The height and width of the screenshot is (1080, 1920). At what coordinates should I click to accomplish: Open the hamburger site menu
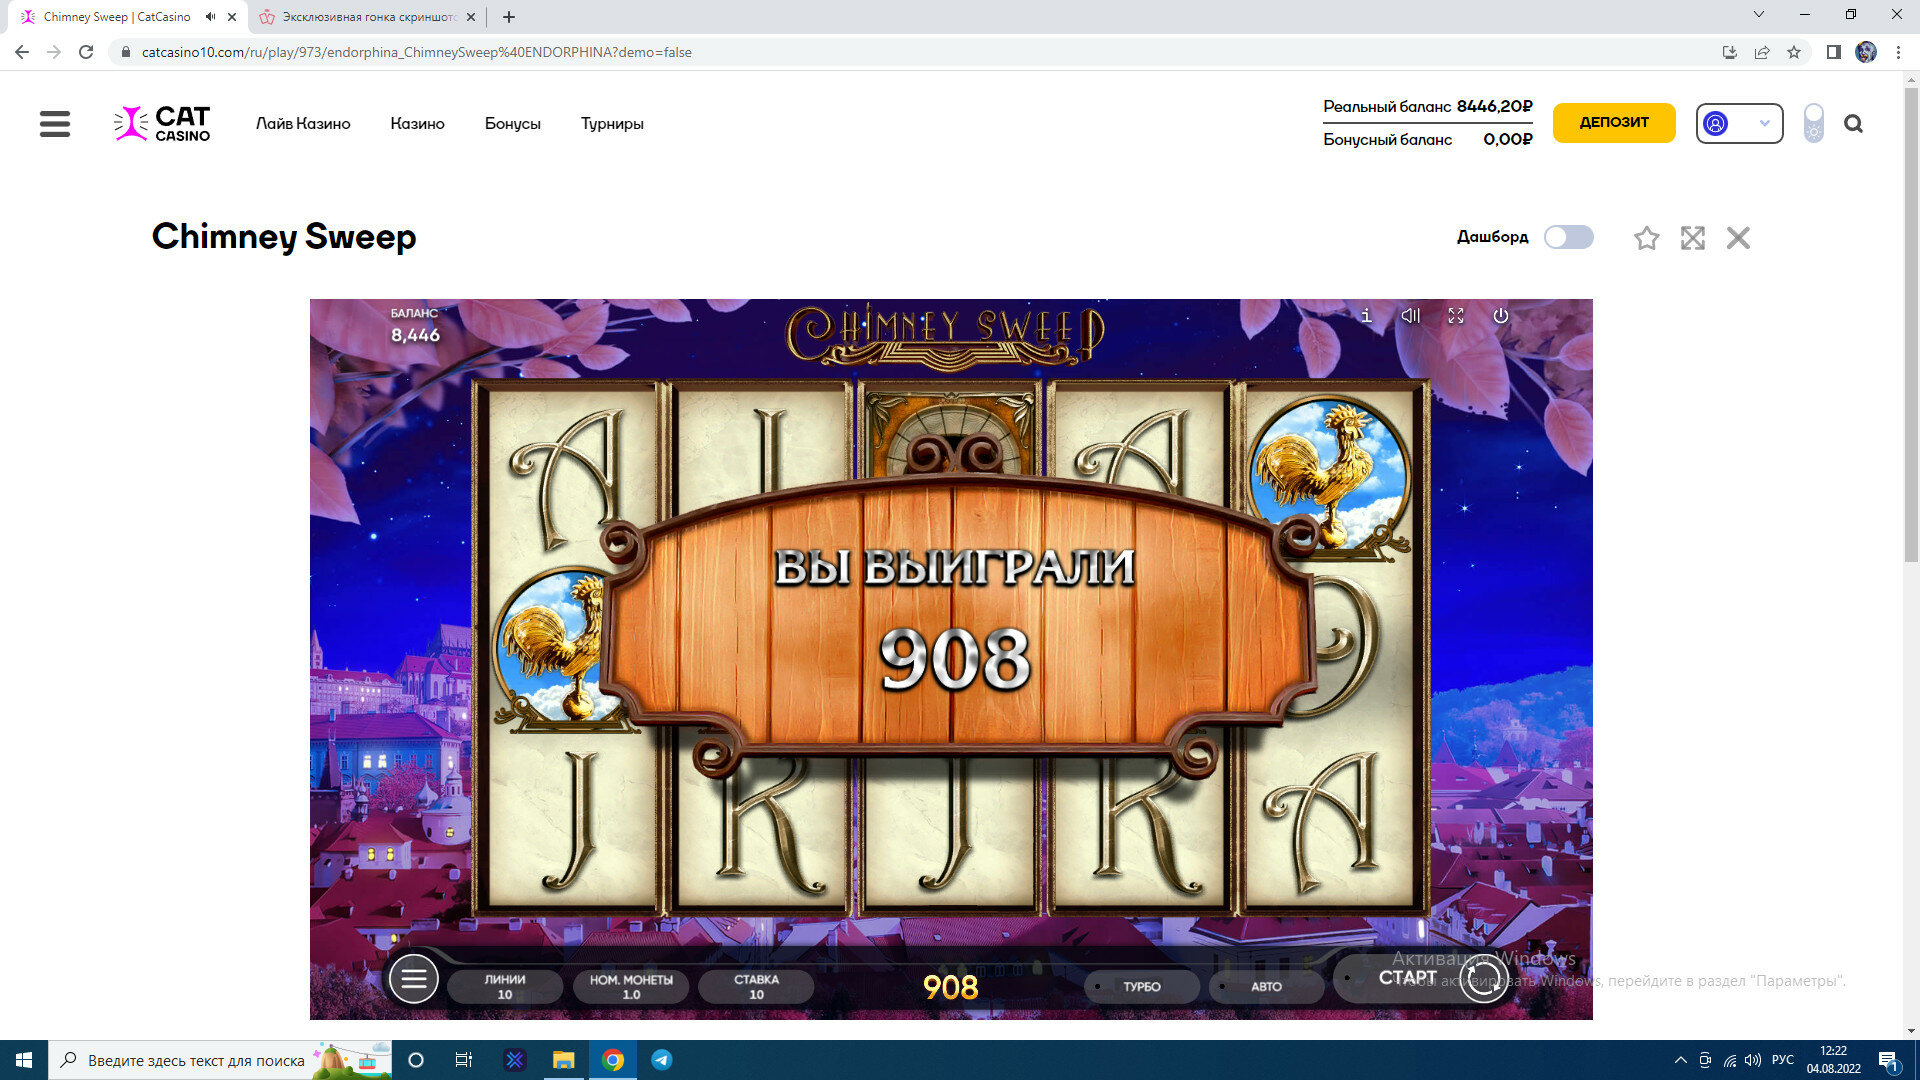[x=55, y=124]
